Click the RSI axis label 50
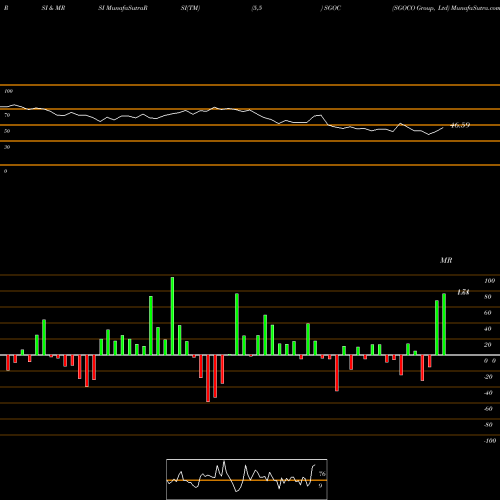 [x=7, y=131]
